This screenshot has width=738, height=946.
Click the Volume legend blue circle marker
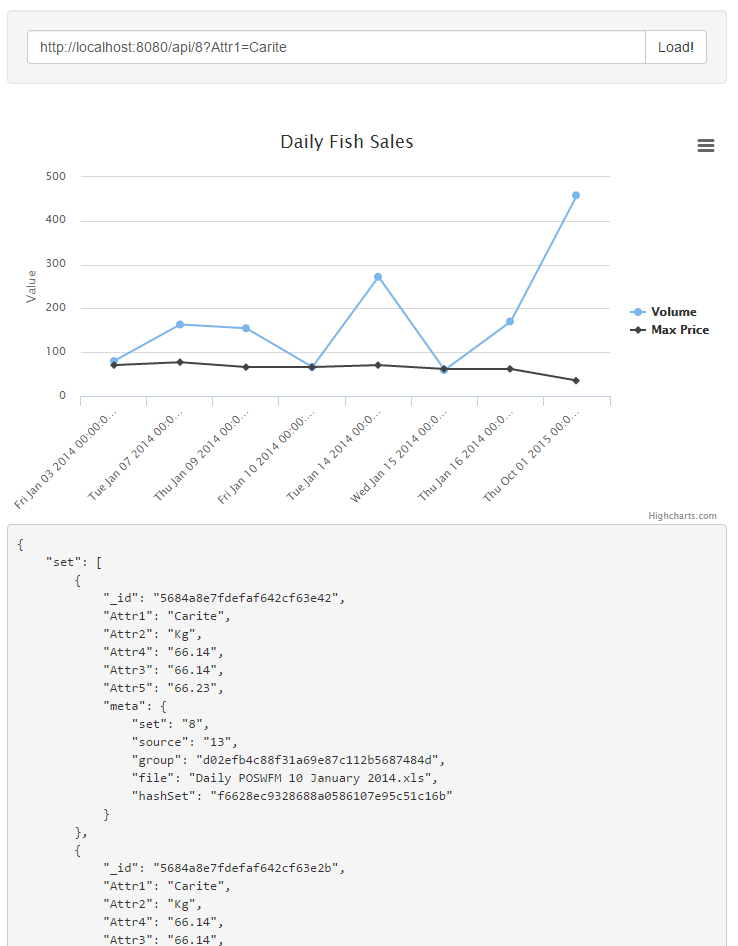(x=638, y=312)
